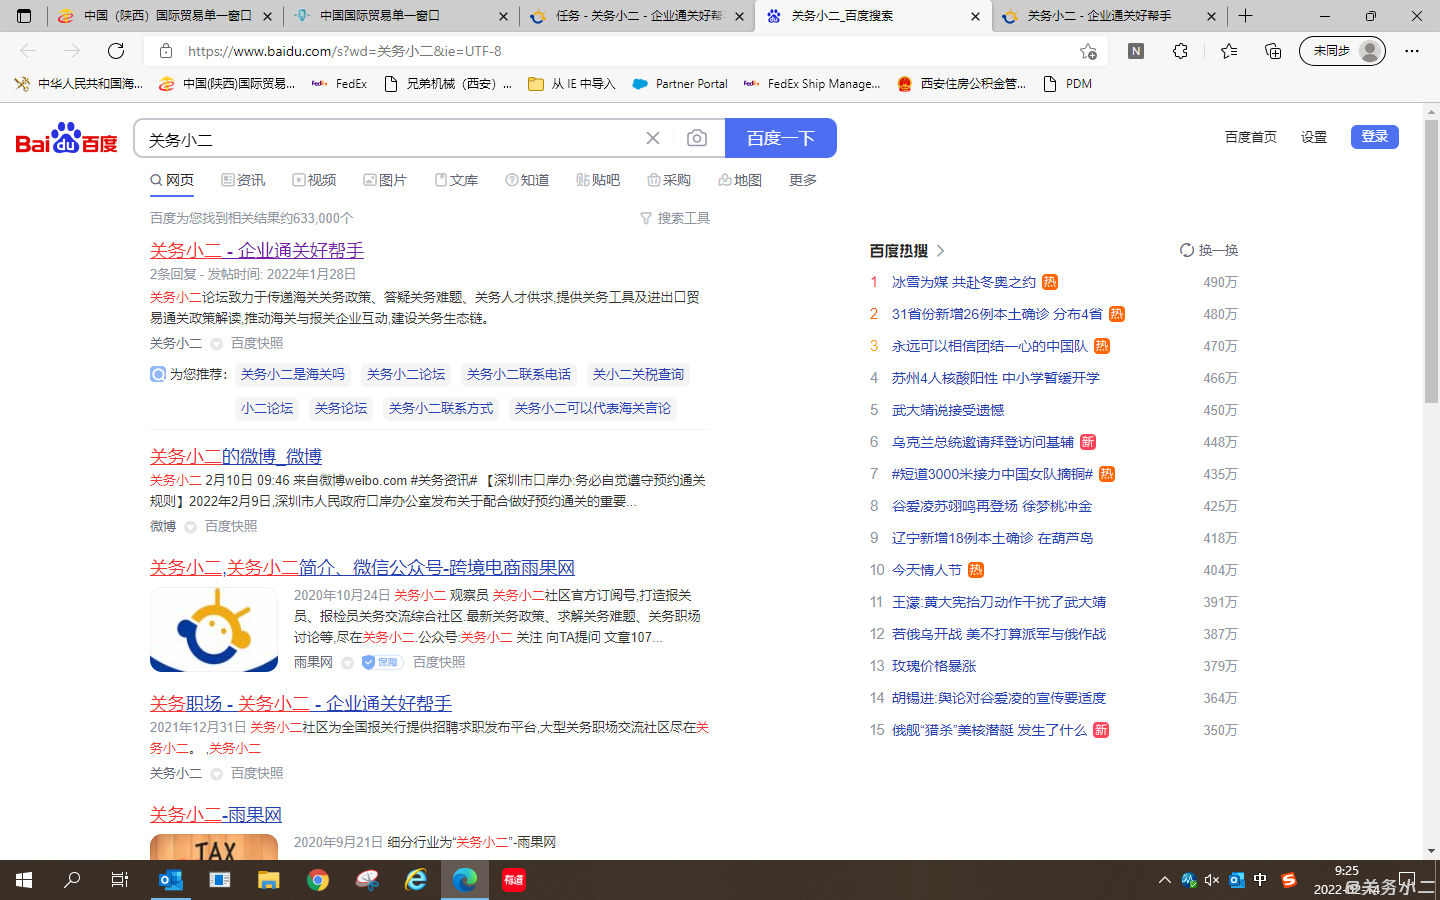Click the 雨果网 result logo thumbnail
This screenshot has height=900, width=1440.
click(x=214, y=629)
